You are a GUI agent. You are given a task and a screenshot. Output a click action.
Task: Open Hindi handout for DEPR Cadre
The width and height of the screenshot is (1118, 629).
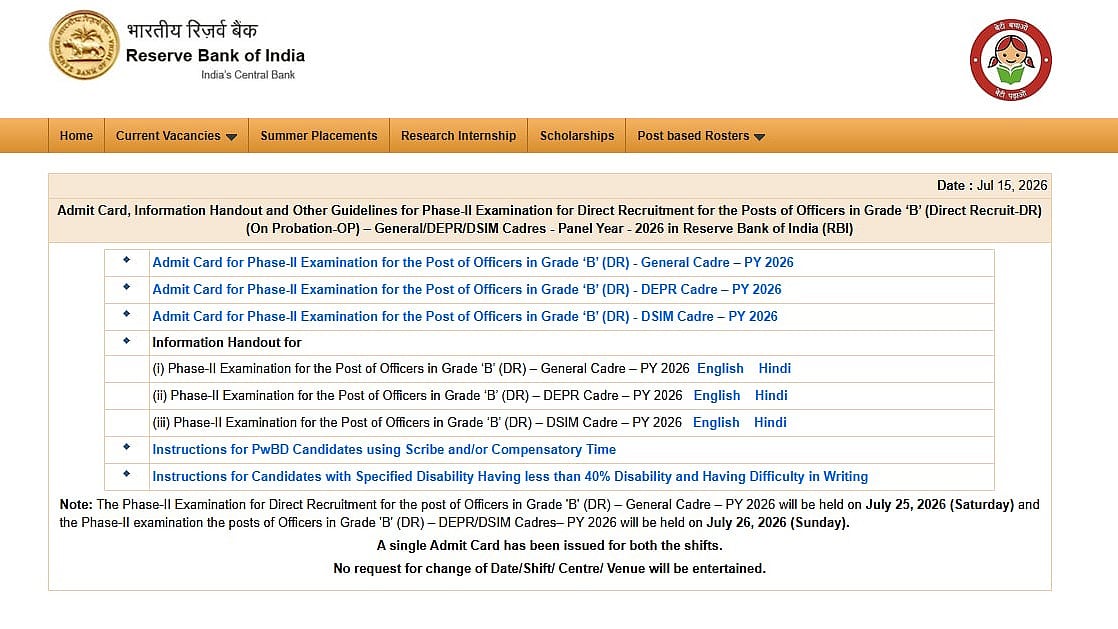click(x=771, y=396)
